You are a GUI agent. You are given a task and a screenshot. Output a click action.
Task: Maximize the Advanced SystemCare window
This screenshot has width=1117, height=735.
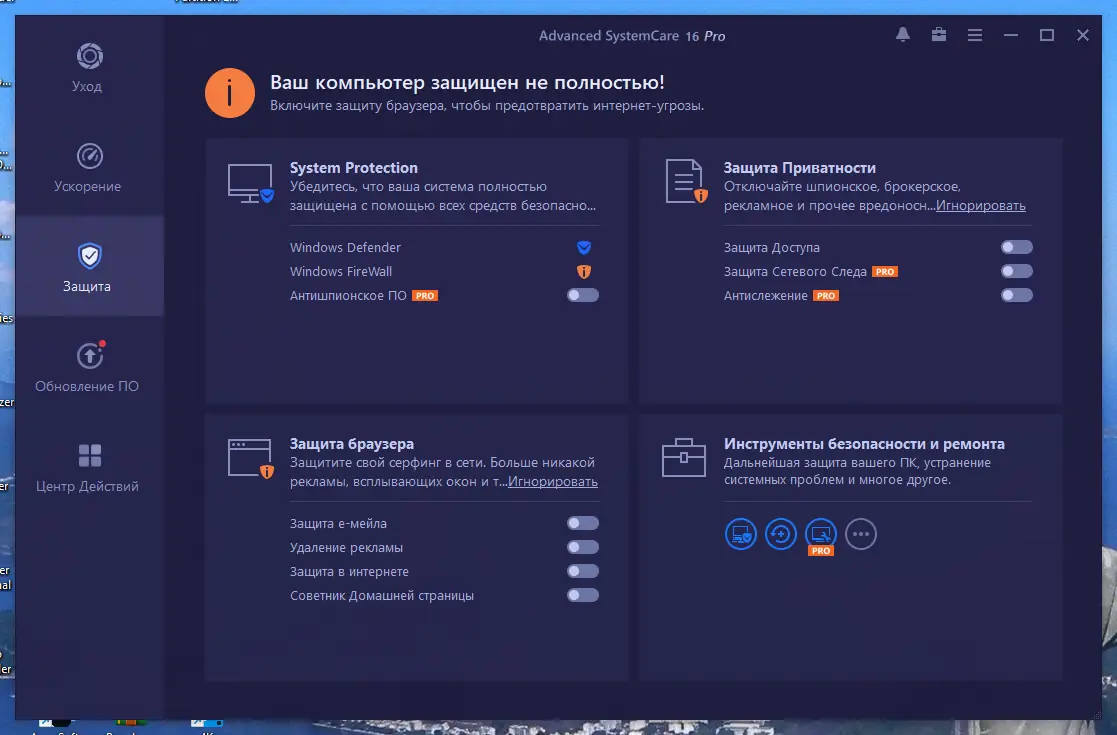click(x=1046, y=35)
